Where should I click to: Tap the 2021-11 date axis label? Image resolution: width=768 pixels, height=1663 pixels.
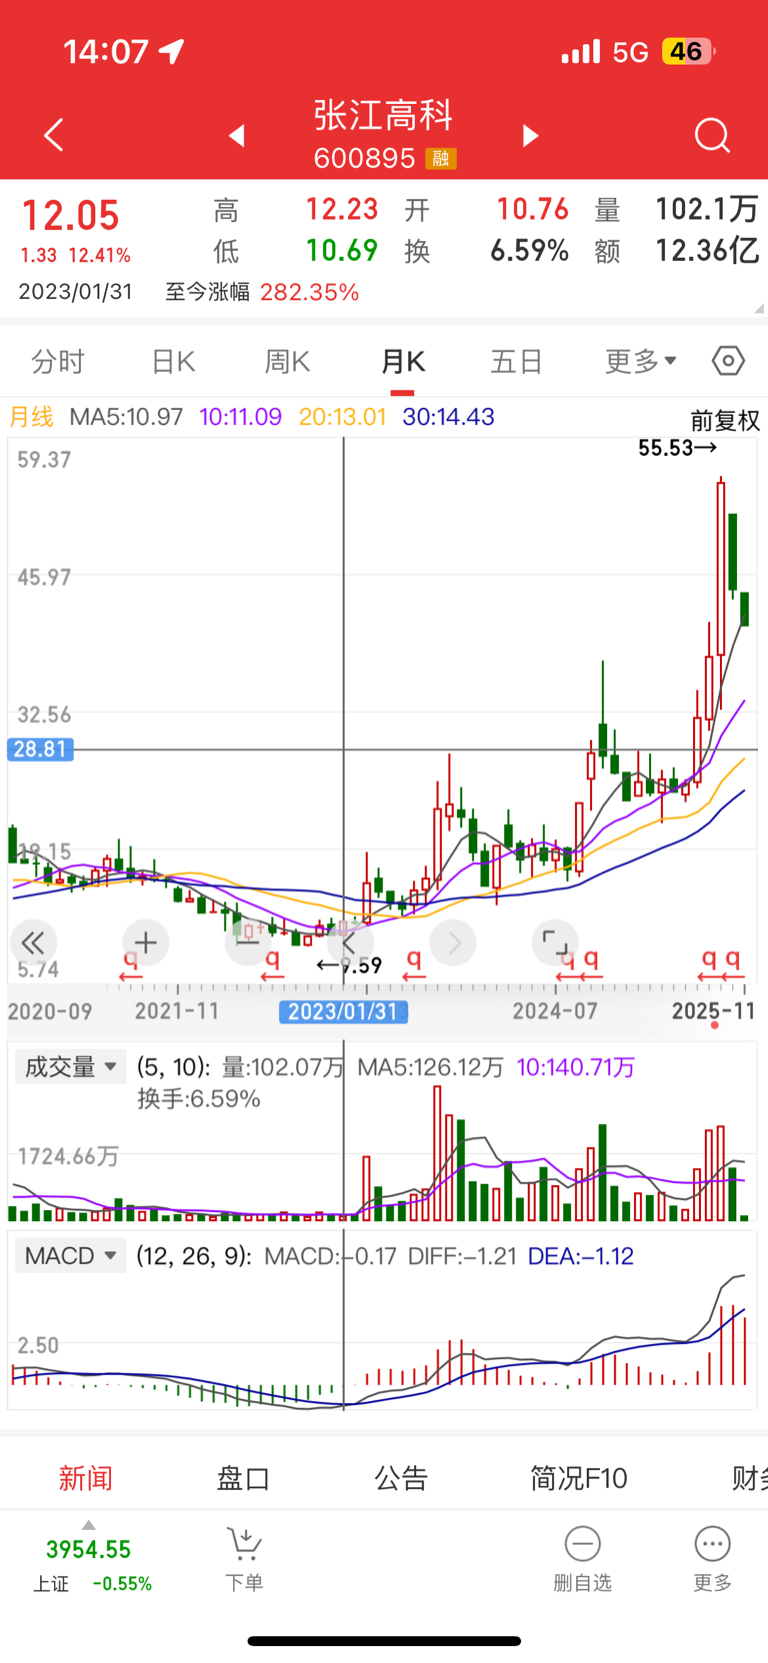(177, 1011)
